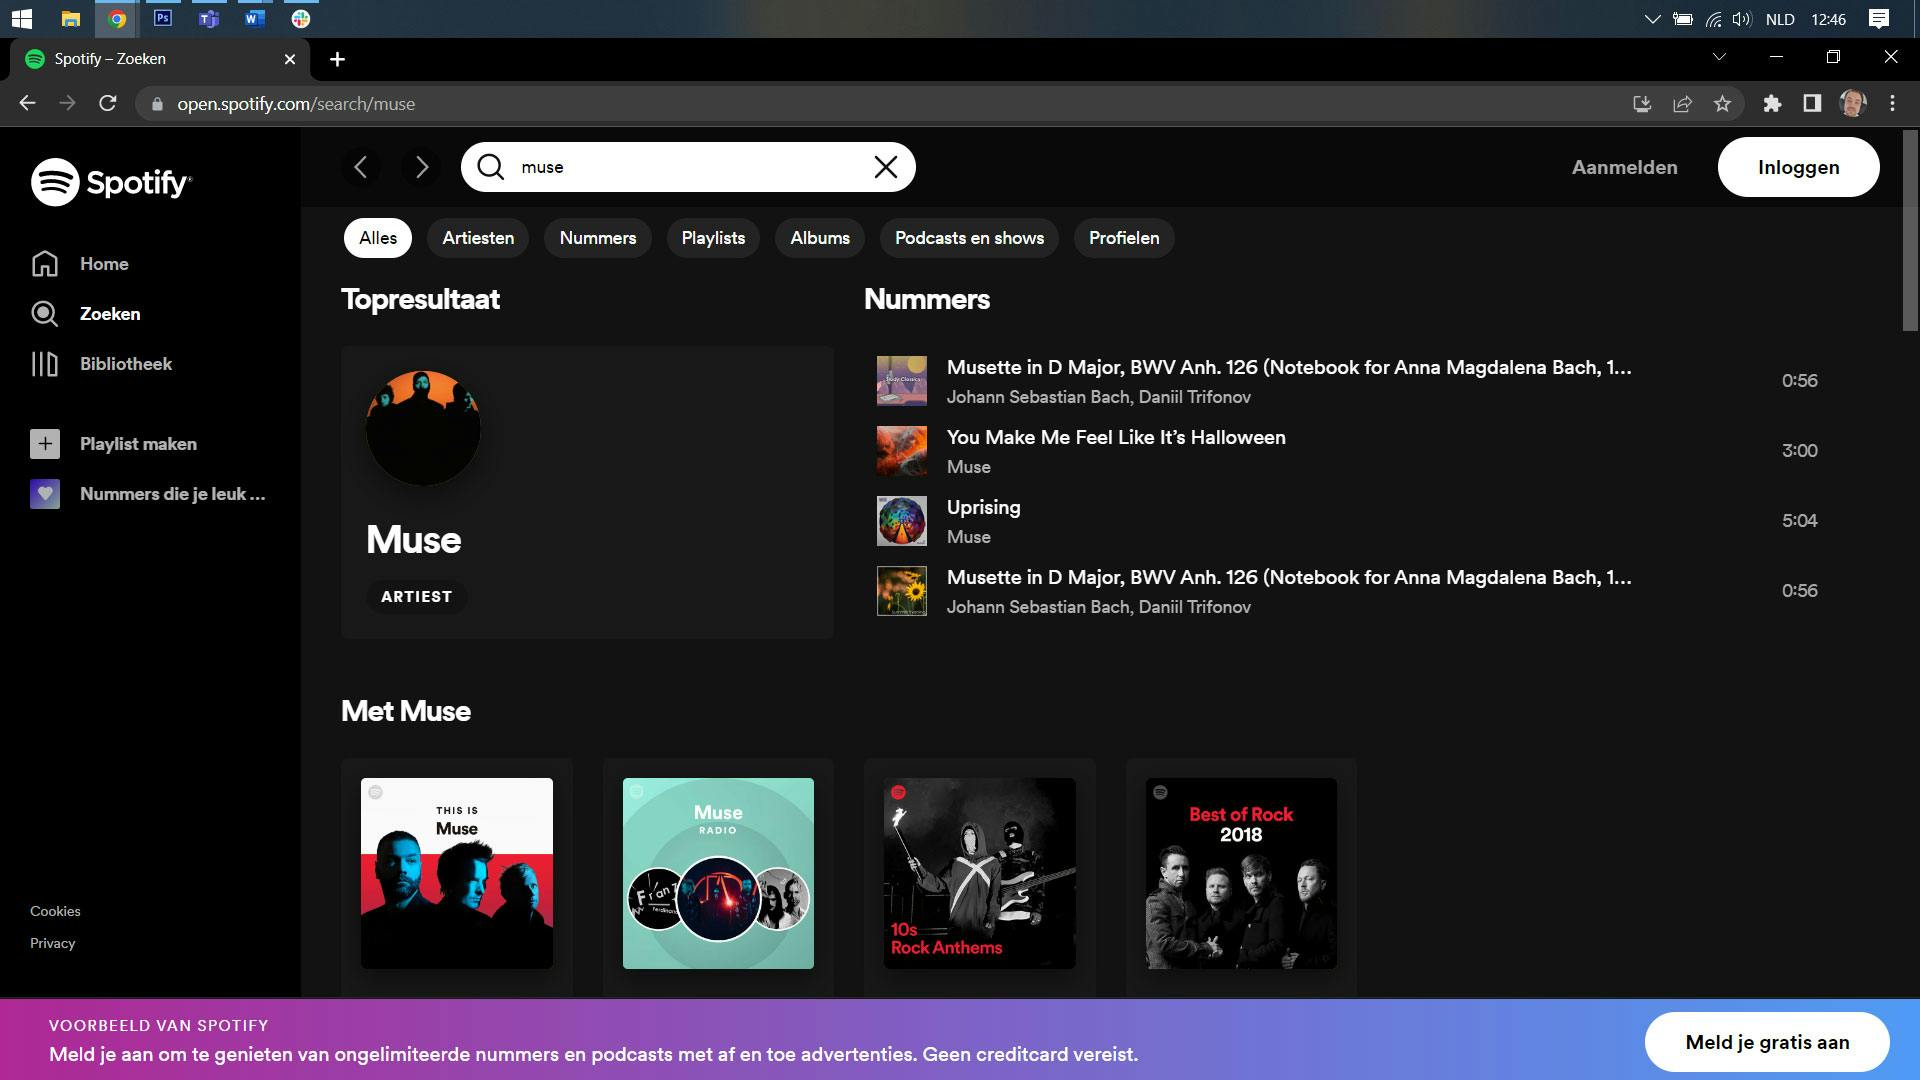Open This Is Muse playlist thumbnail
The image size is (1920, 1080).
coord(457,873)
